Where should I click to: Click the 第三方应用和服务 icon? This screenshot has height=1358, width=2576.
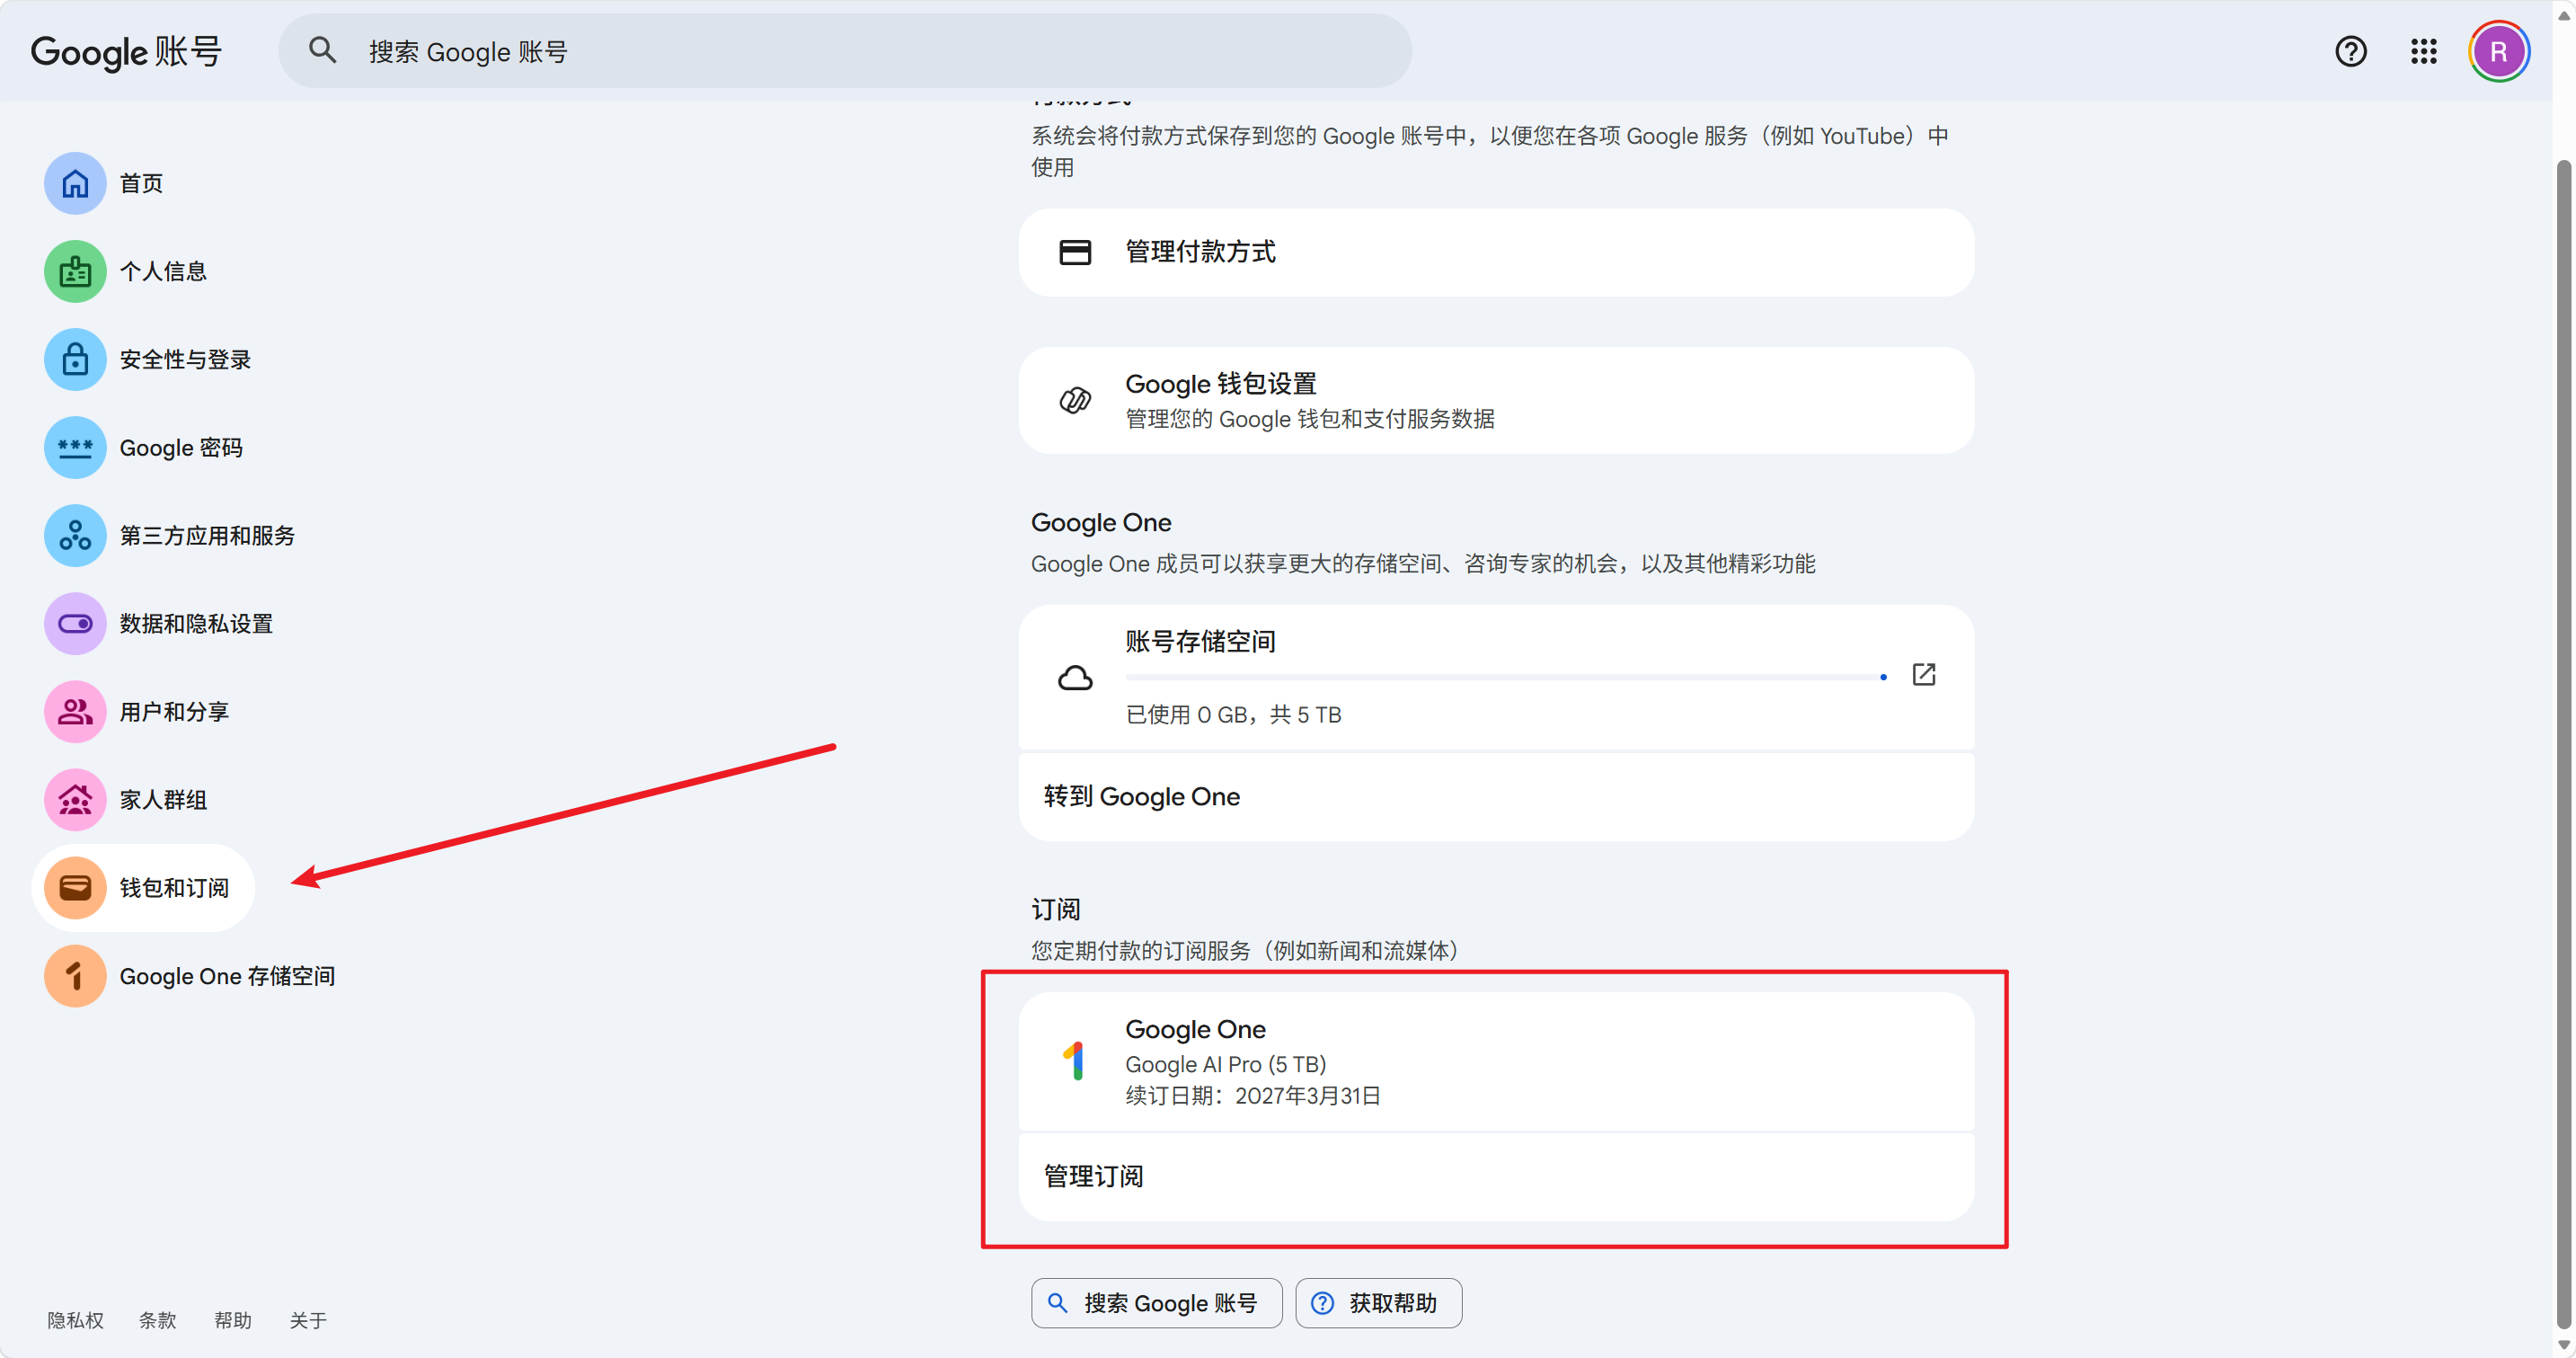(75, 535)
